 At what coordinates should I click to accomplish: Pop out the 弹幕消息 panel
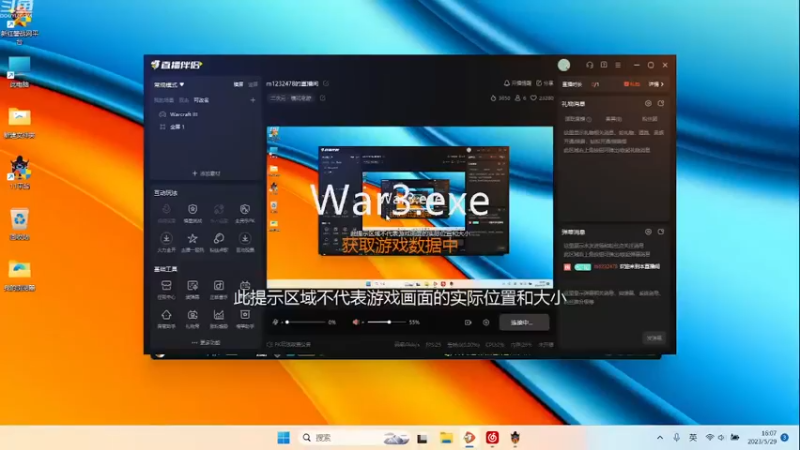pyautogui.click(x=661, y=232)
